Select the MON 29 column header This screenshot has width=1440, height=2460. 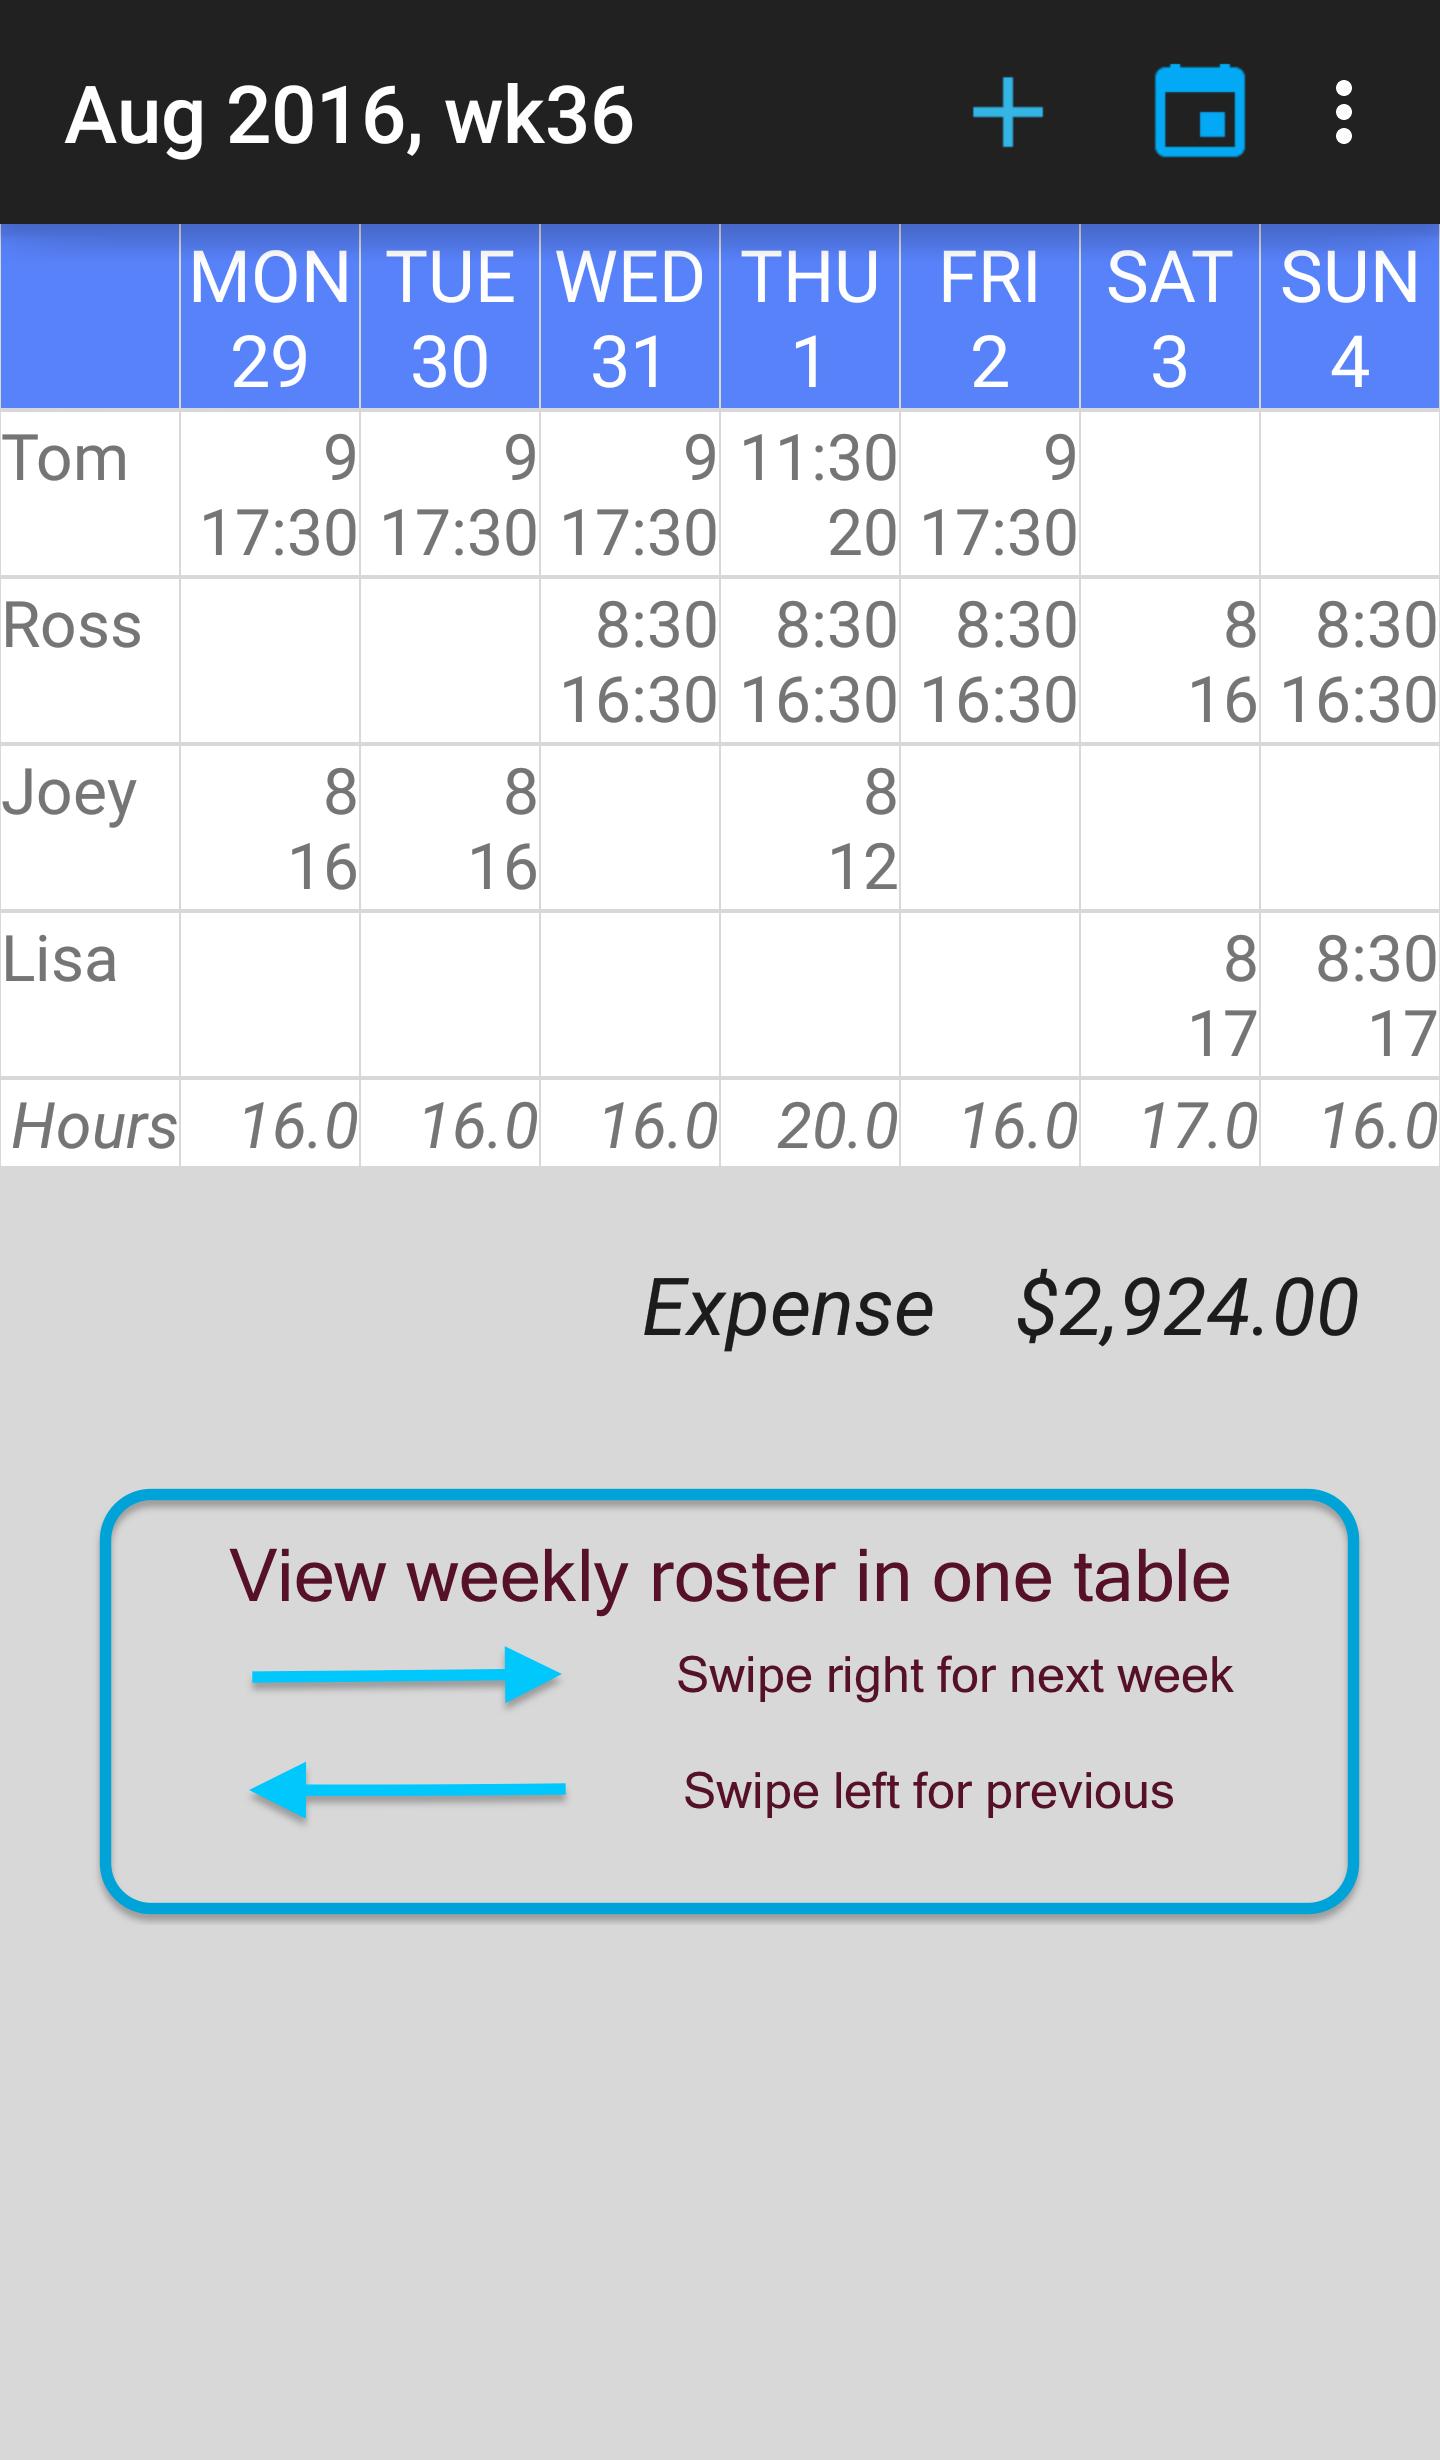270,318
